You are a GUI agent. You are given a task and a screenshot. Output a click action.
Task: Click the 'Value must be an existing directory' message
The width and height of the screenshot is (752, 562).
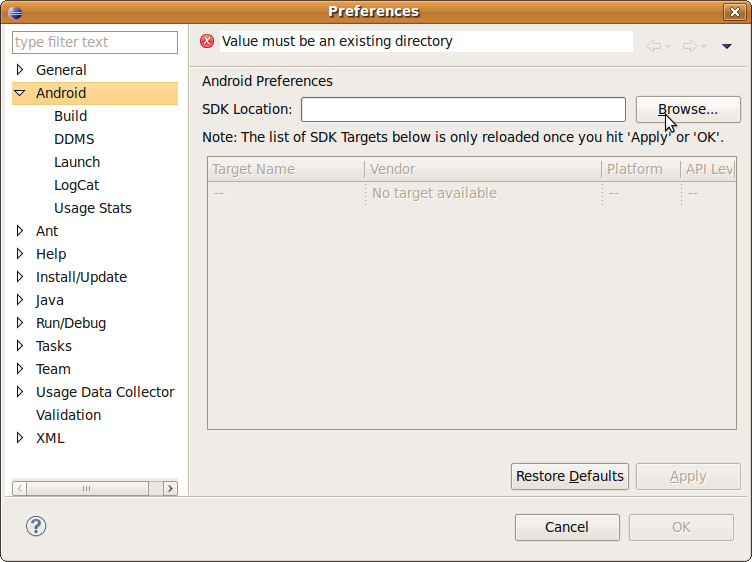(x=337, y=41)
